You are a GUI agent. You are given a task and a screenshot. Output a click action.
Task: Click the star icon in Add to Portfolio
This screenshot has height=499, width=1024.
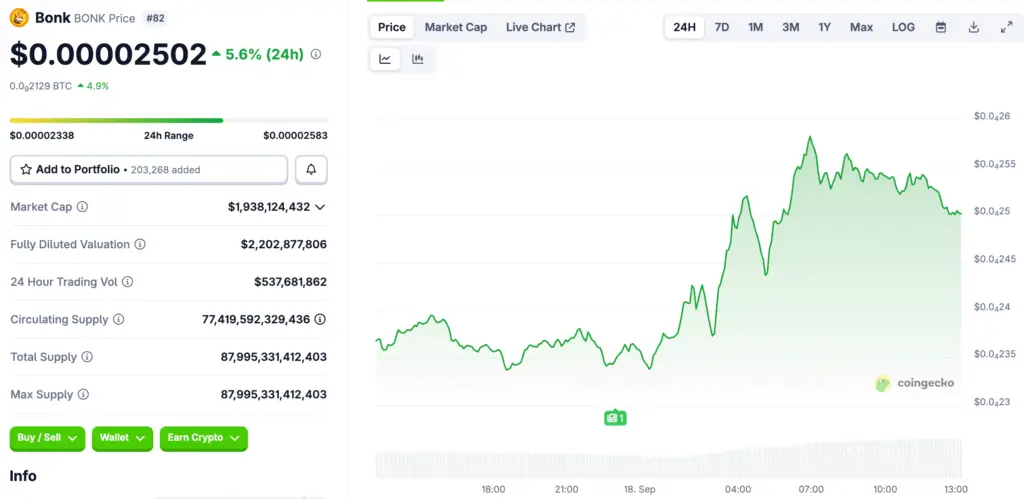click(26, 170)
